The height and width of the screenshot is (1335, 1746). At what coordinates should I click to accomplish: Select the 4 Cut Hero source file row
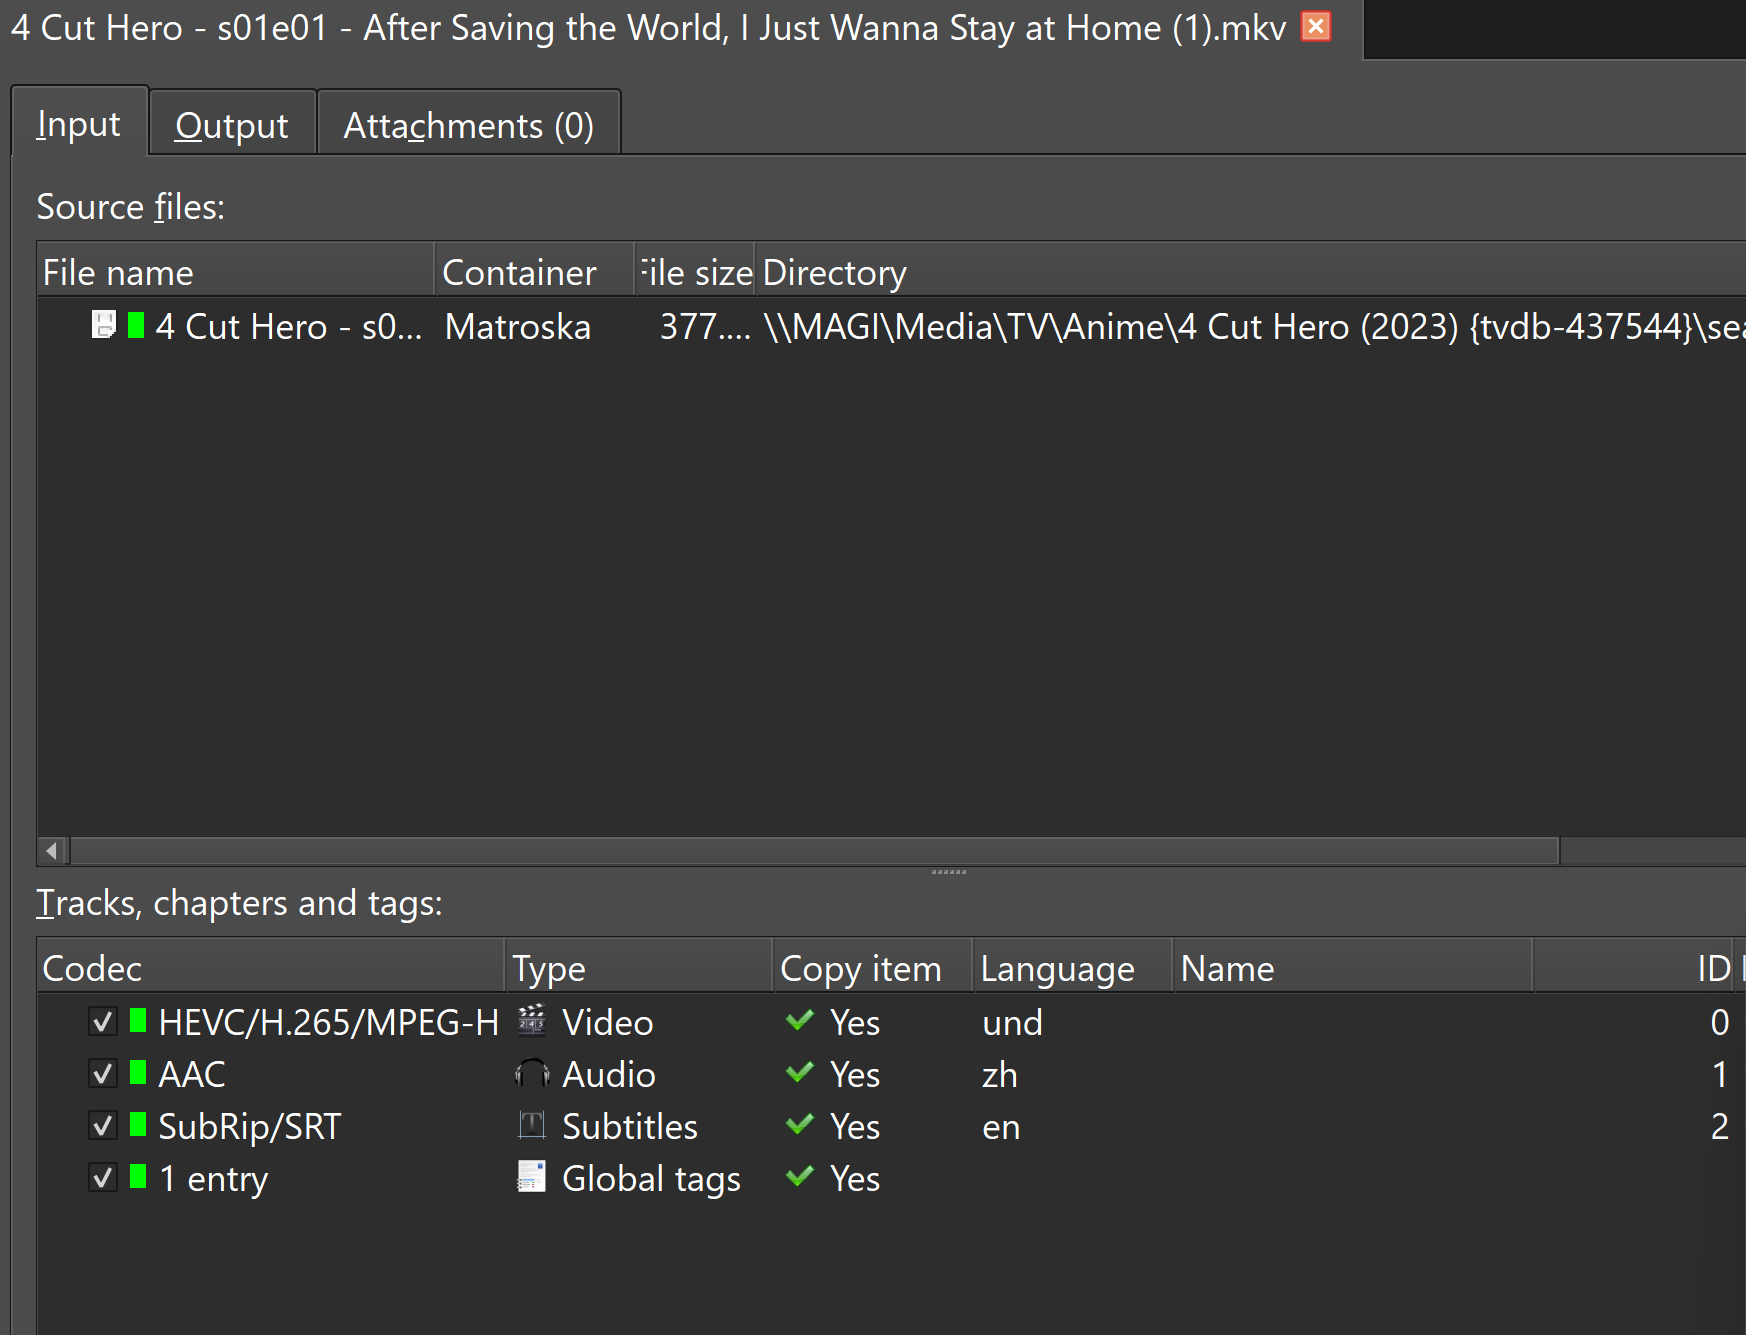pos(288,327)
